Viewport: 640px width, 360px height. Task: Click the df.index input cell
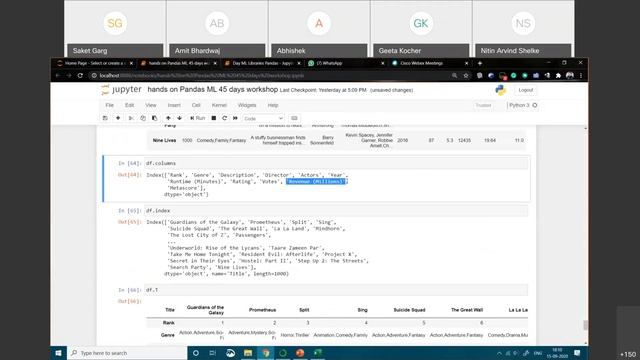pyautogui.click(x=336, y=211)
